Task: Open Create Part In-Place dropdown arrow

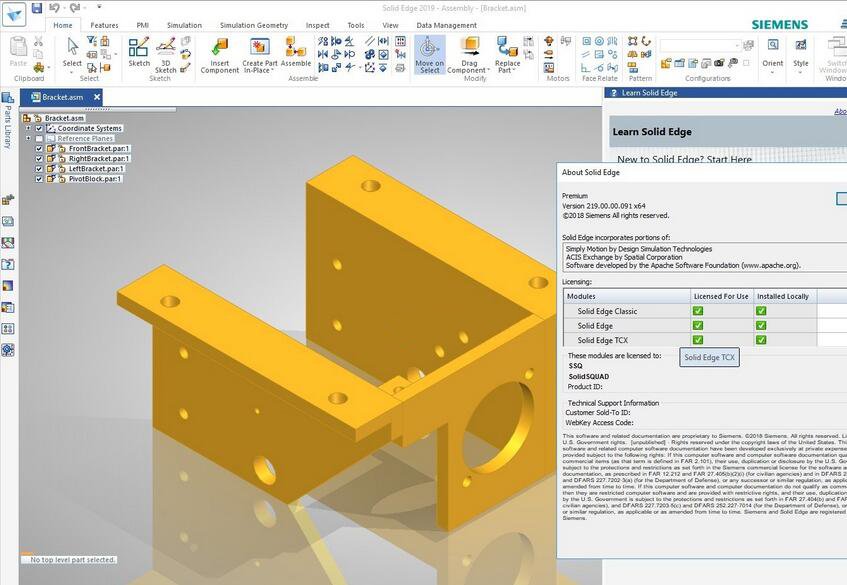Action: (272, 71)
